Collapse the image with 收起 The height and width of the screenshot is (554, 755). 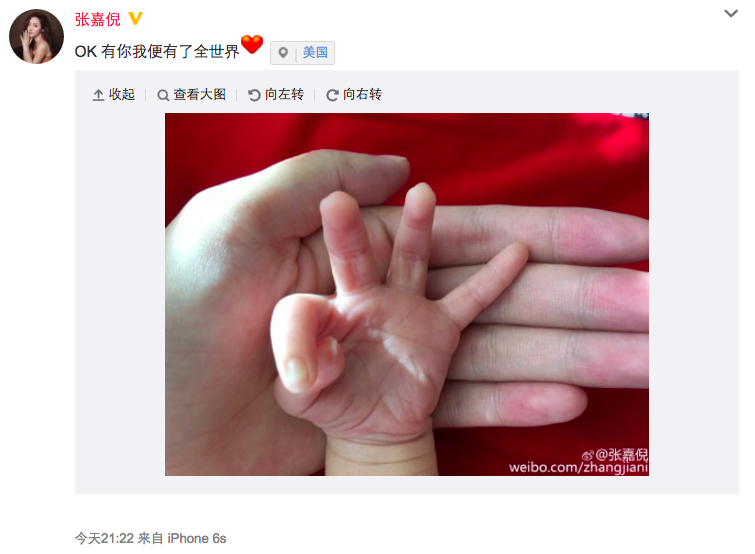pyautogui.click(x=114, y=94)
